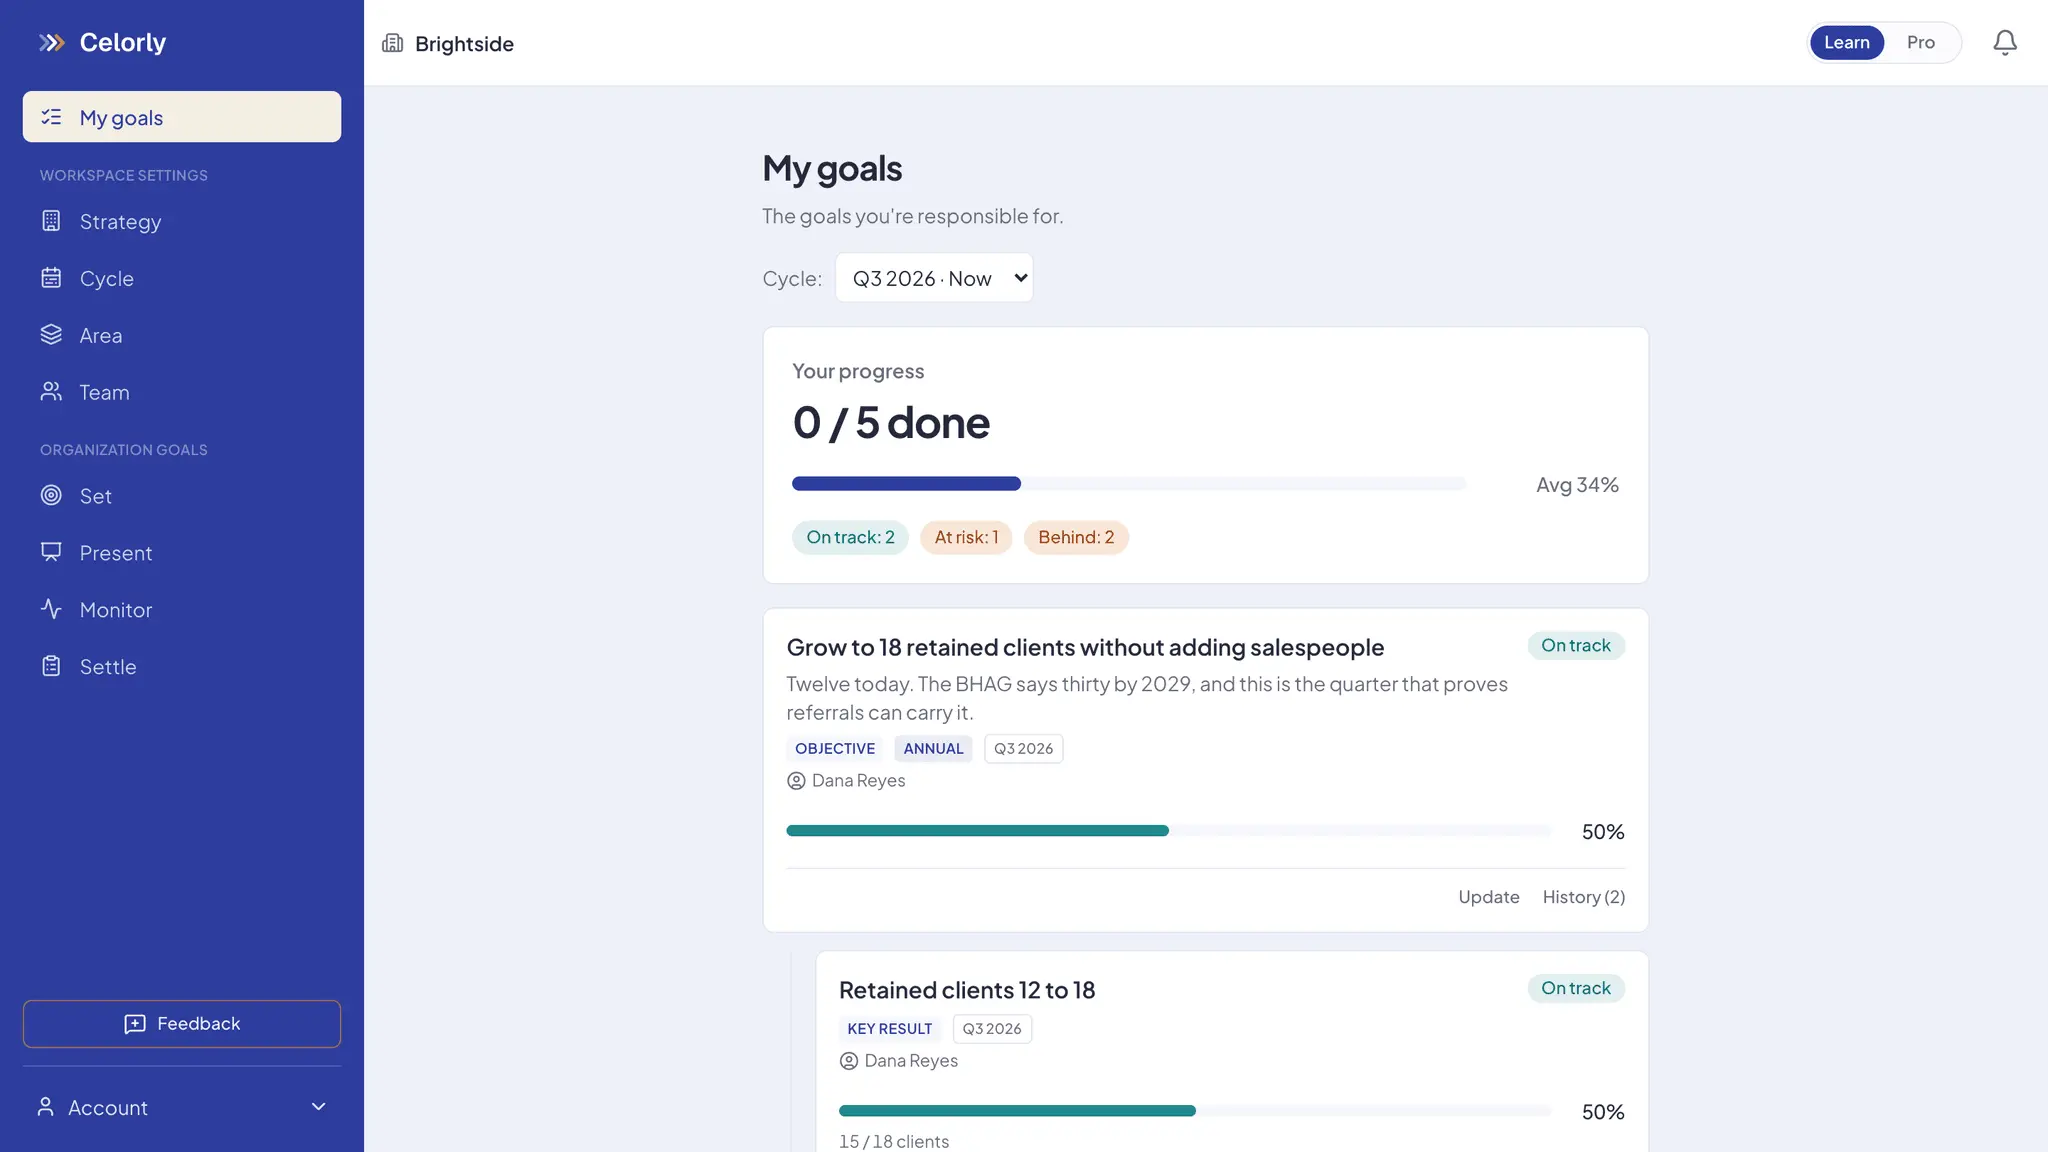Click the 'On track: 2' status chip

coord(850,537)
